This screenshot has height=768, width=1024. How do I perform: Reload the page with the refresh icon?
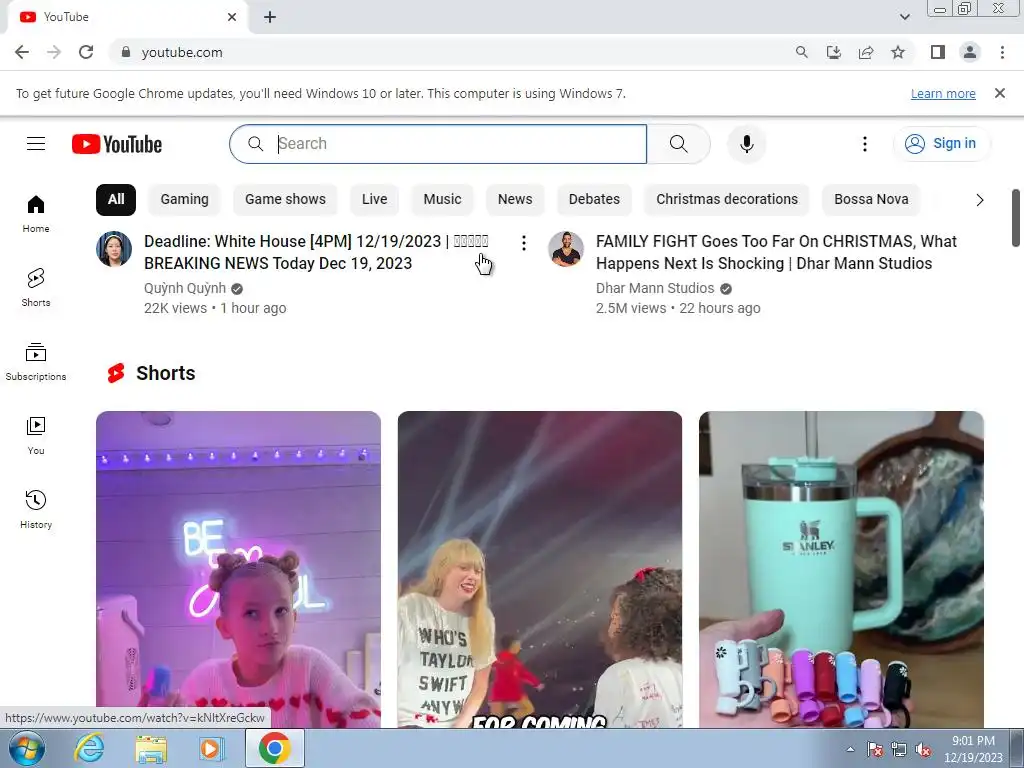(86, 52)
